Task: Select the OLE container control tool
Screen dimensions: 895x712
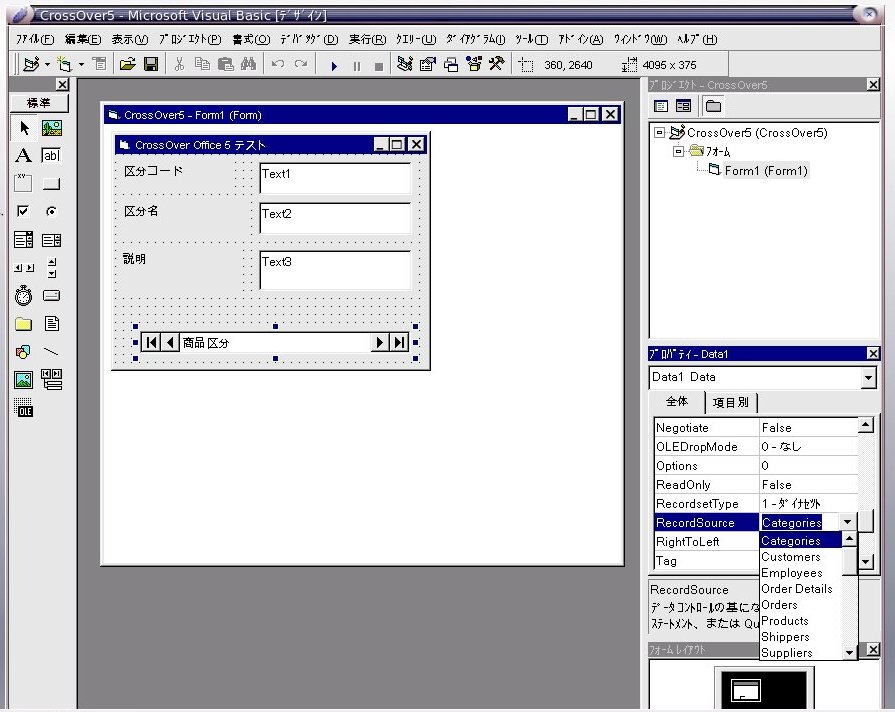Action: click(23, 408)
